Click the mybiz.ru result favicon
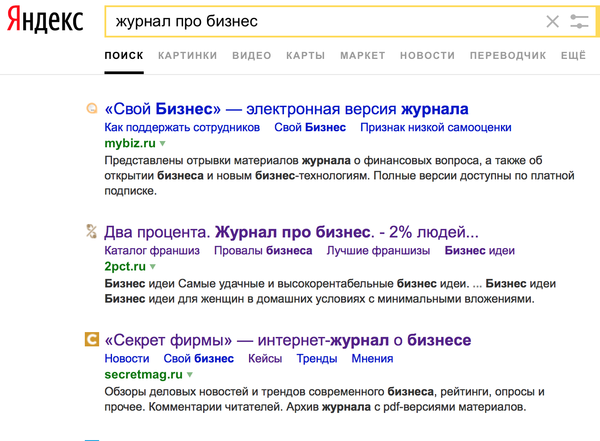The height and width of the screenshot is (441, 600). click(92, 109)
